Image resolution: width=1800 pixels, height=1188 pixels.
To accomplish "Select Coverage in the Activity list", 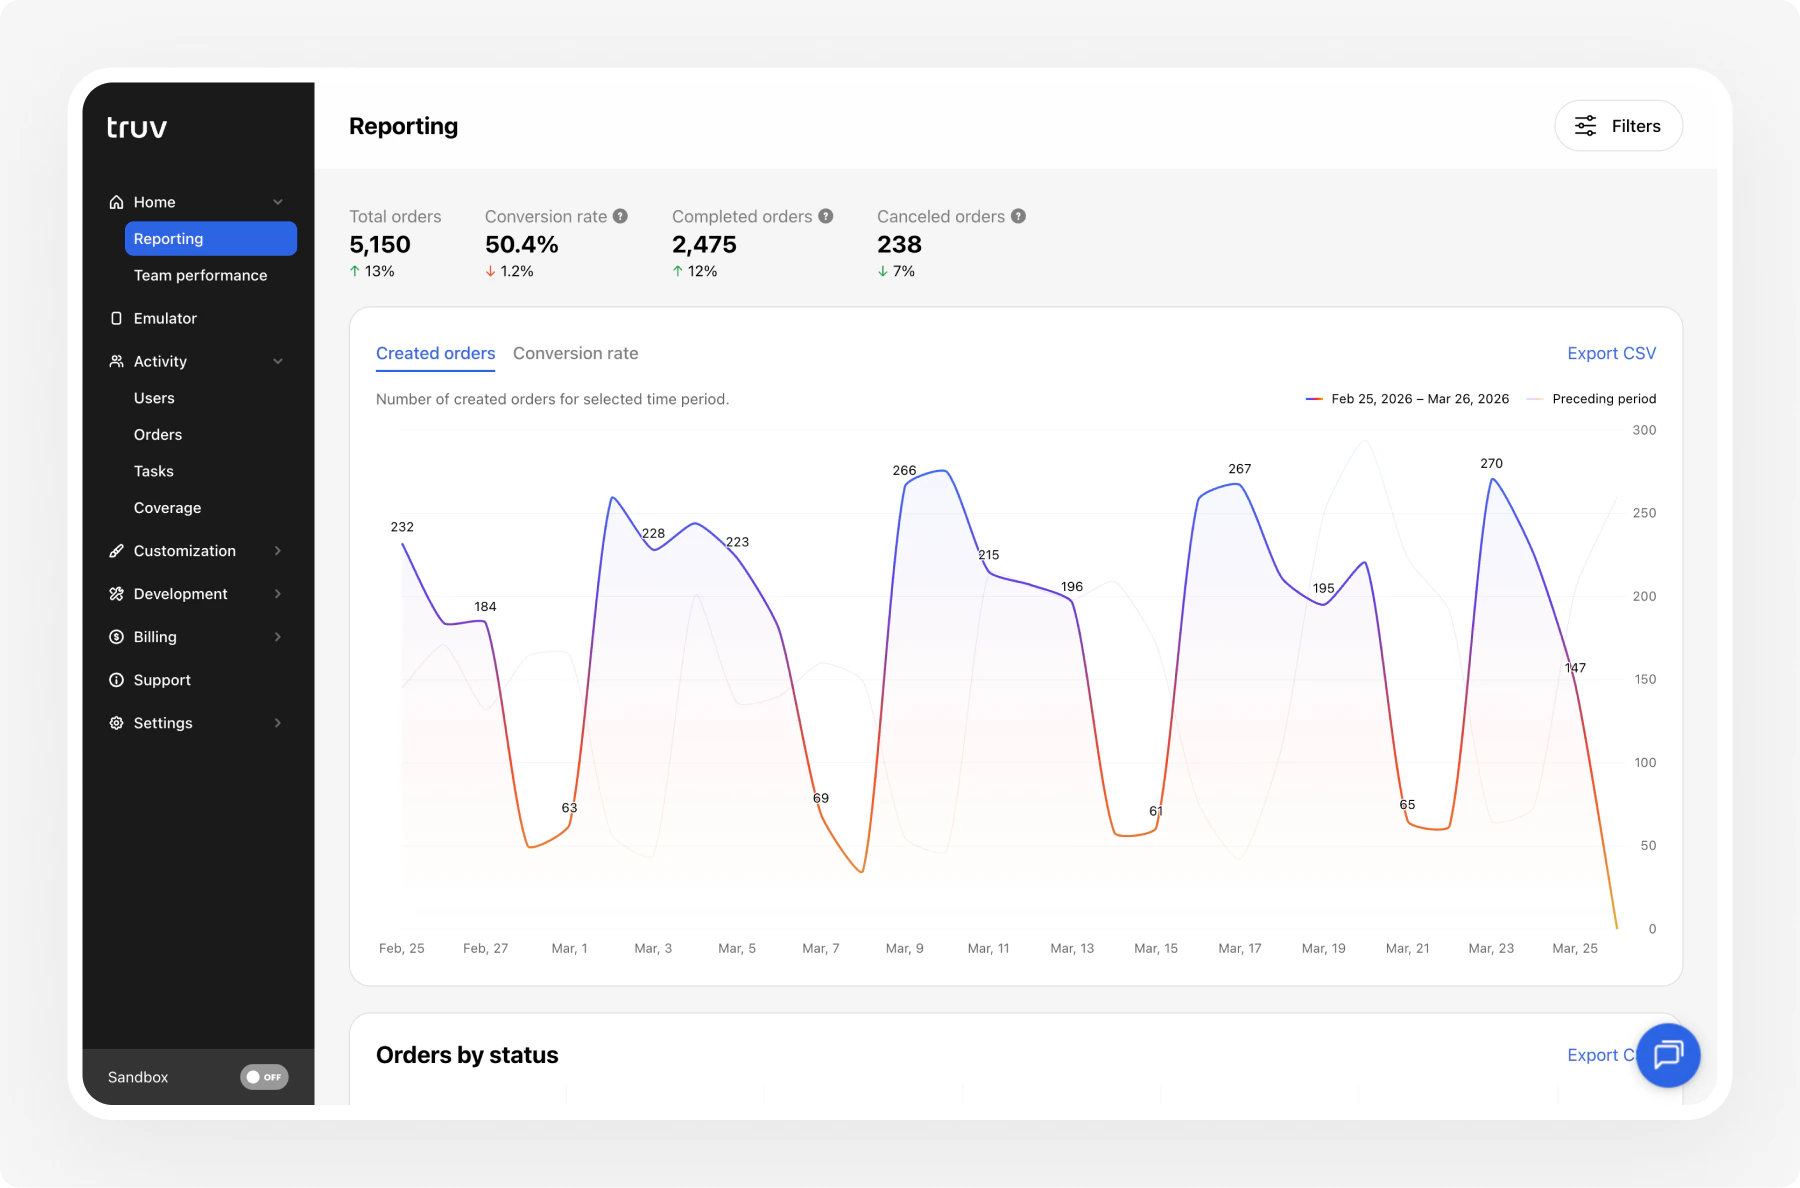I will [x=167, y=507].
